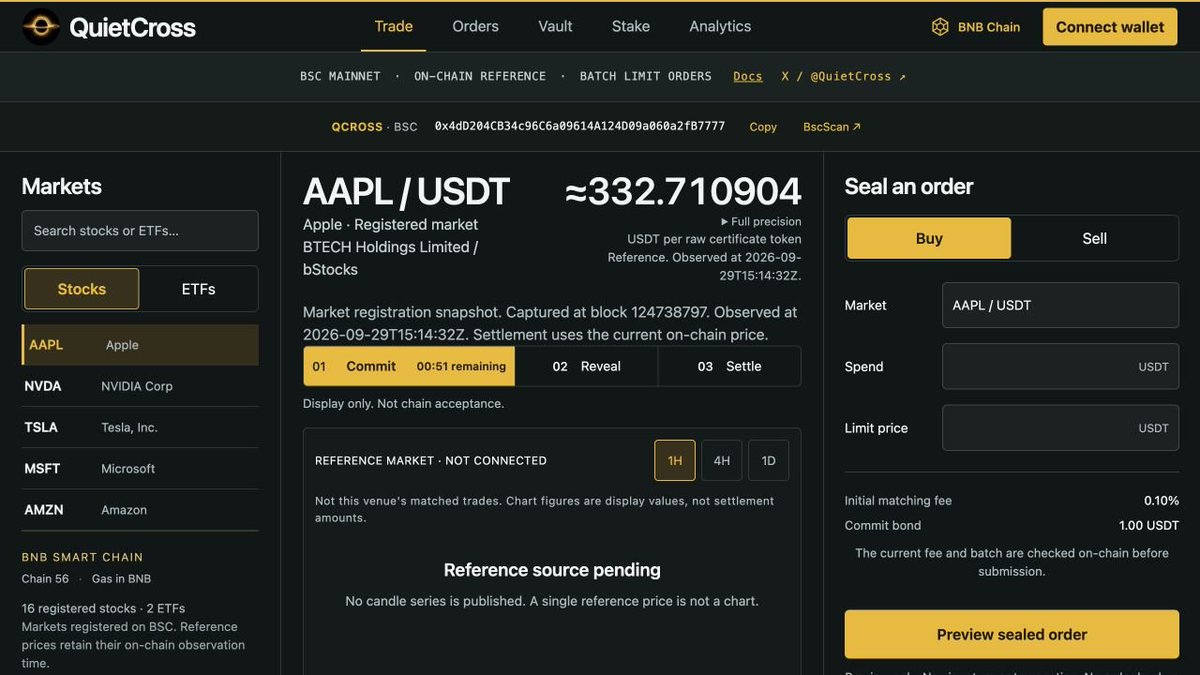Viewport: 1200px width, 675px height.
Task: Focus the Search stocks or ETFs field
Action: click(x=140, y=230)
